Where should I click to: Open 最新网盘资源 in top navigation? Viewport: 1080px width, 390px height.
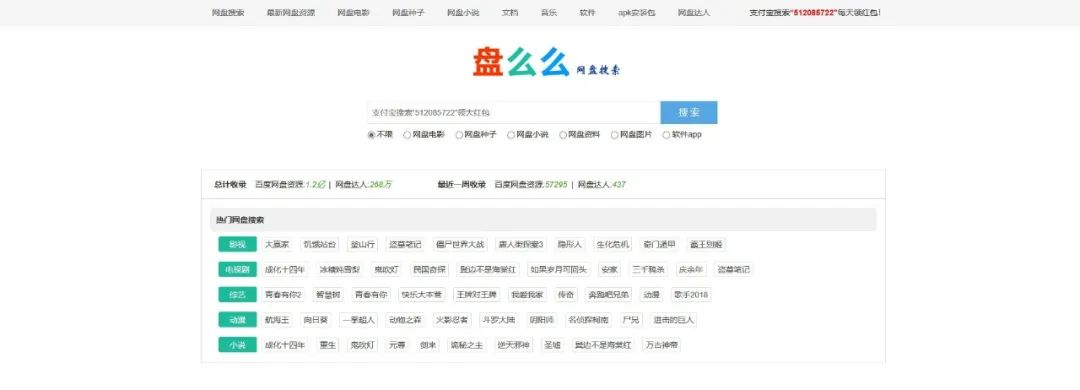click(x=291, y=12)
